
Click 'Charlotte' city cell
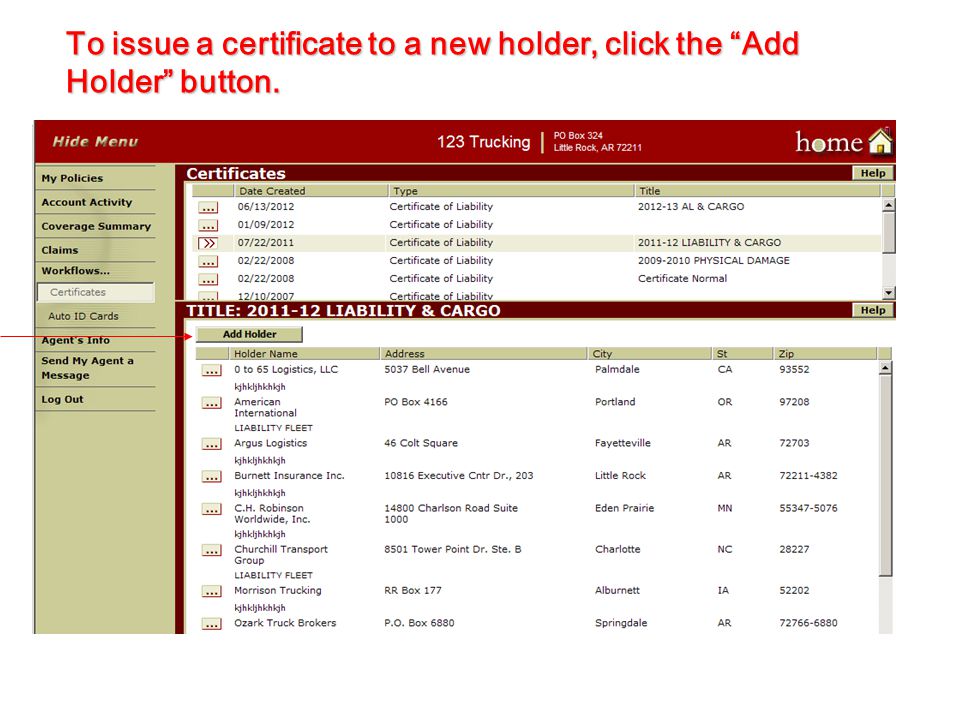tap(618, 549)
